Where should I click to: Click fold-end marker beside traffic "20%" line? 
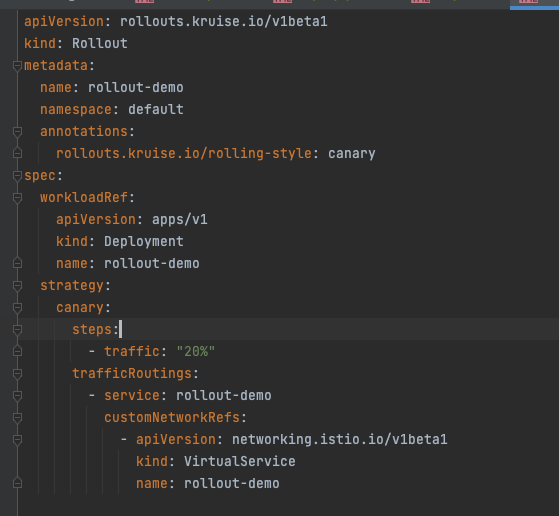click(17, 352)
